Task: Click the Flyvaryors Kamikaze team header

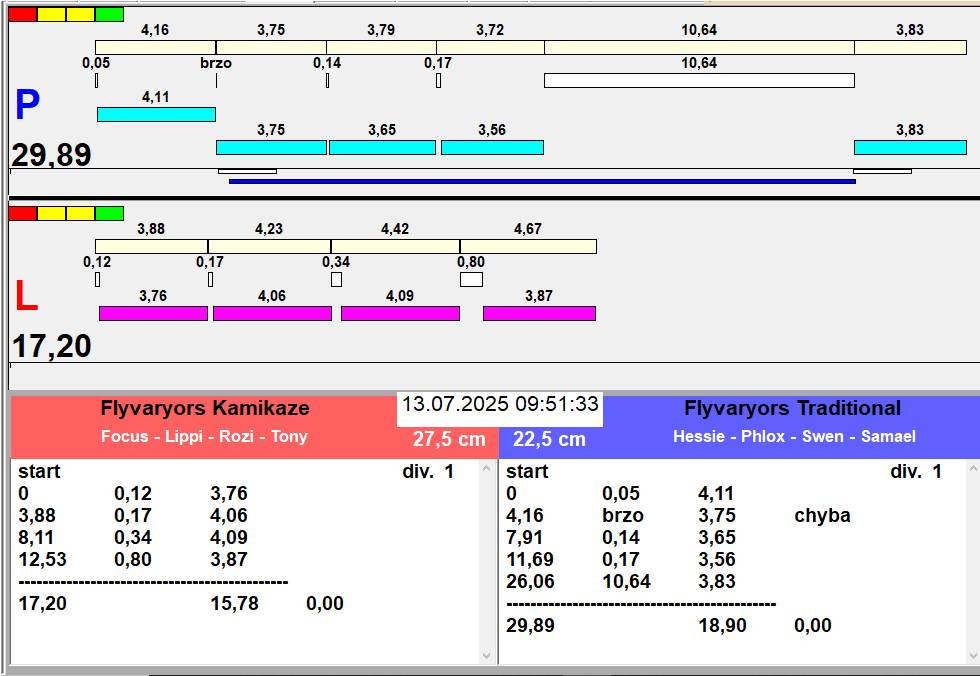Action: (x=205, y=408)
